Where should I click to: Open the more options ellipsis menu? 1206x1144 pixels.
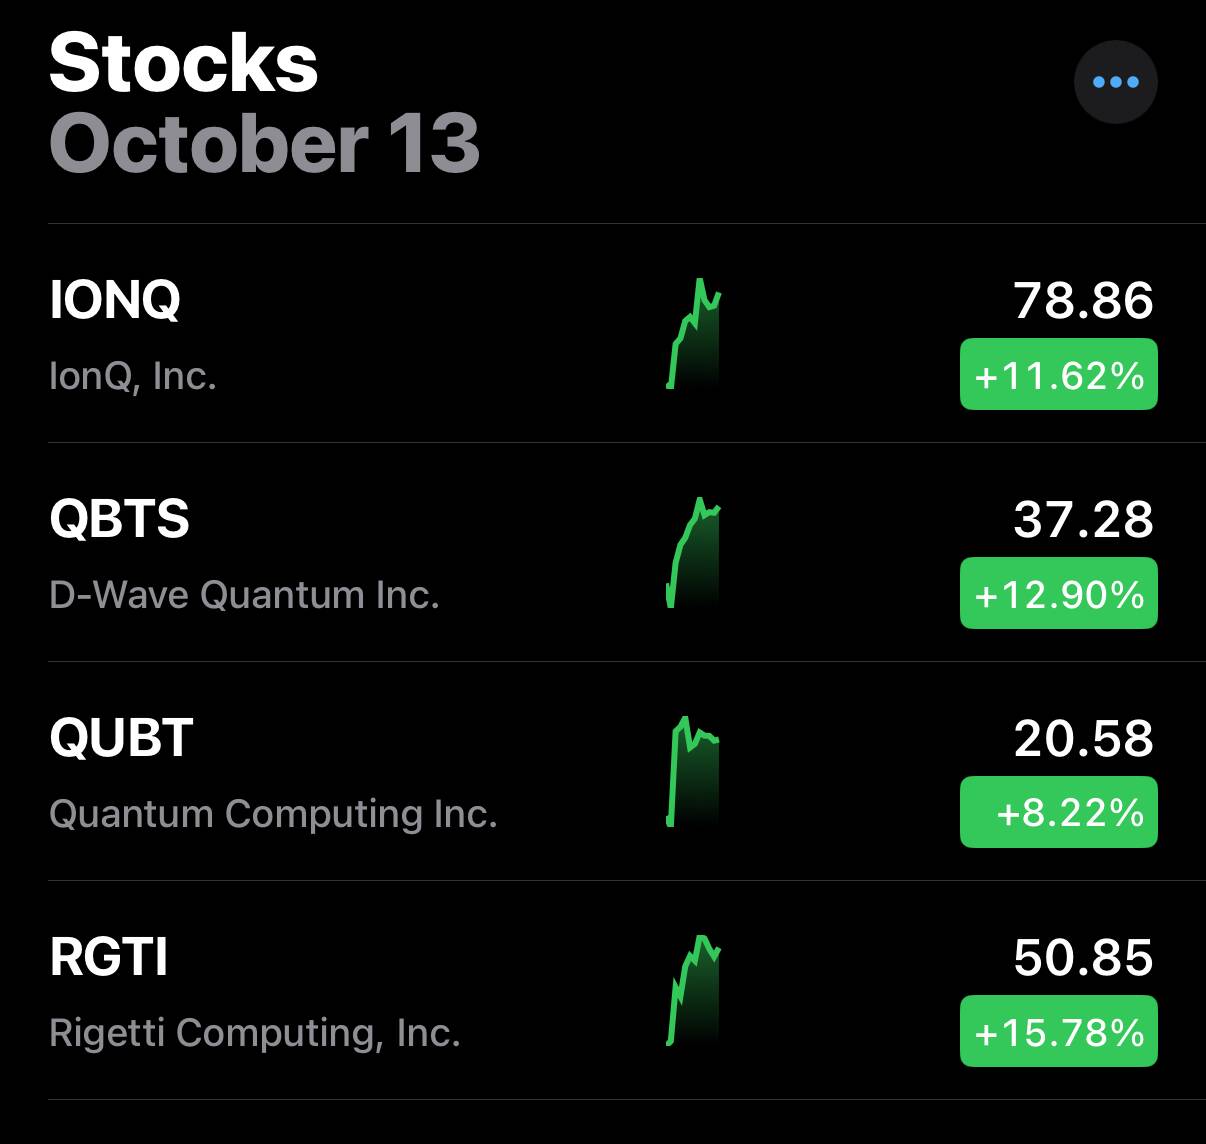(1115, 82)
